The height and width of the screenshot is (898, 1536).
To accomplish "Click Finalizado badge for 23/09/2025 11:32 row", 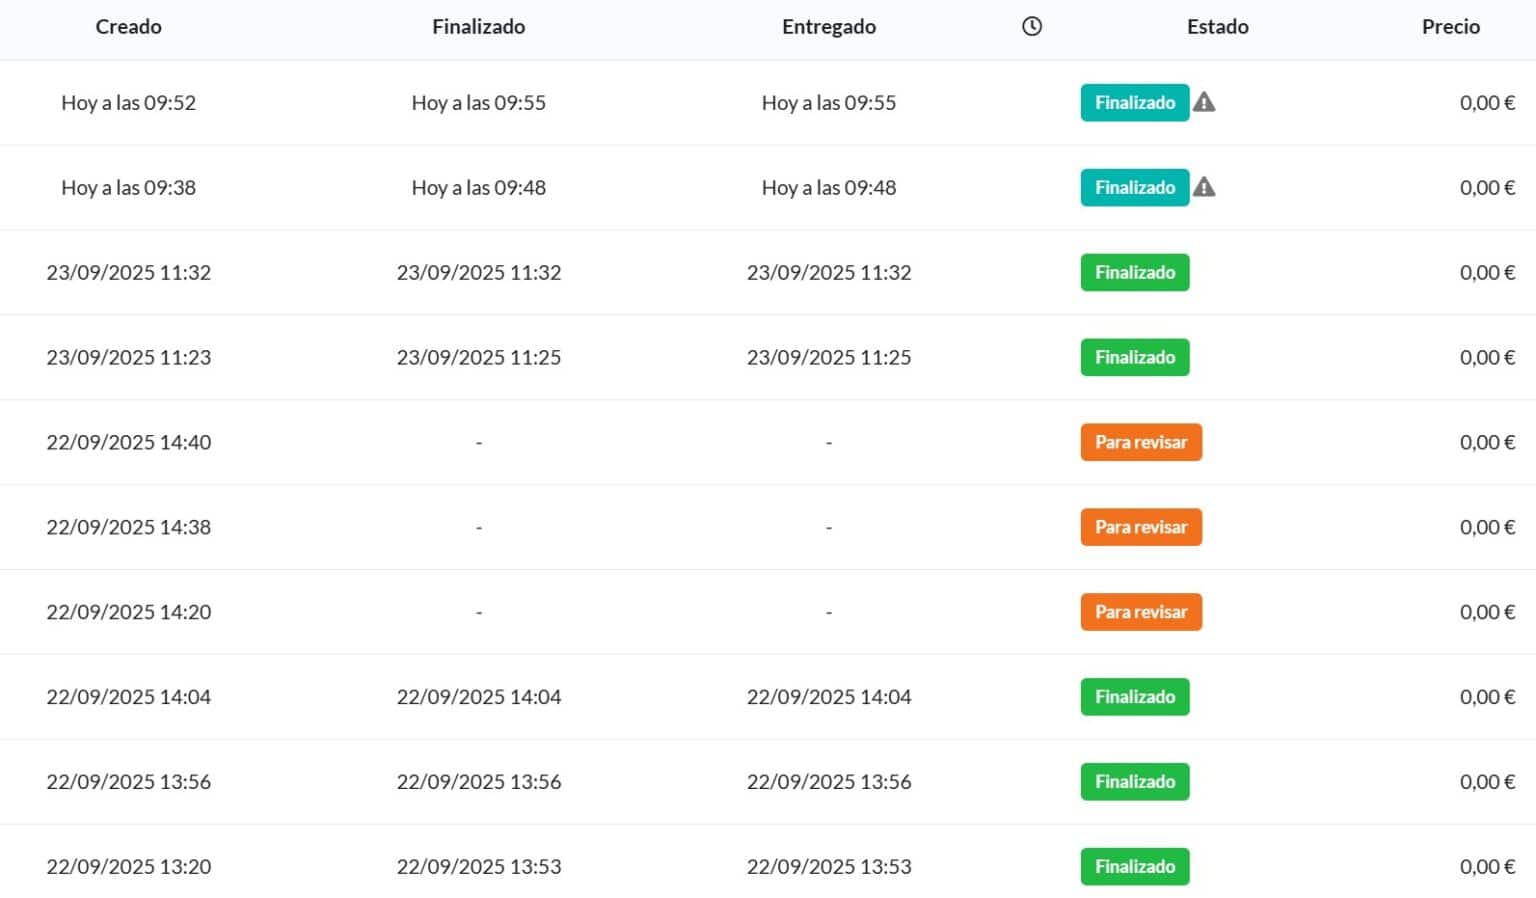I will click(1134, 273).
